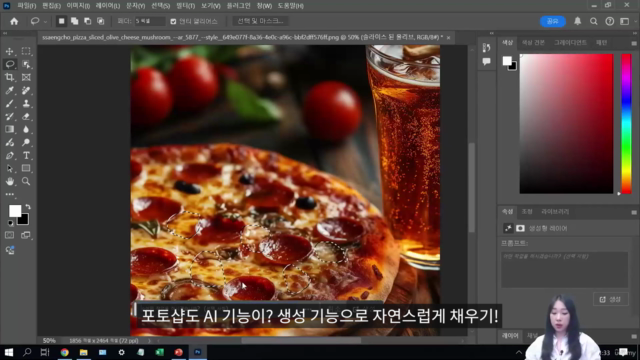Select the Rectangular Marquee tool
Viewport: 640px width, 360px height.
pyautogui.click(x=26, y=51)
